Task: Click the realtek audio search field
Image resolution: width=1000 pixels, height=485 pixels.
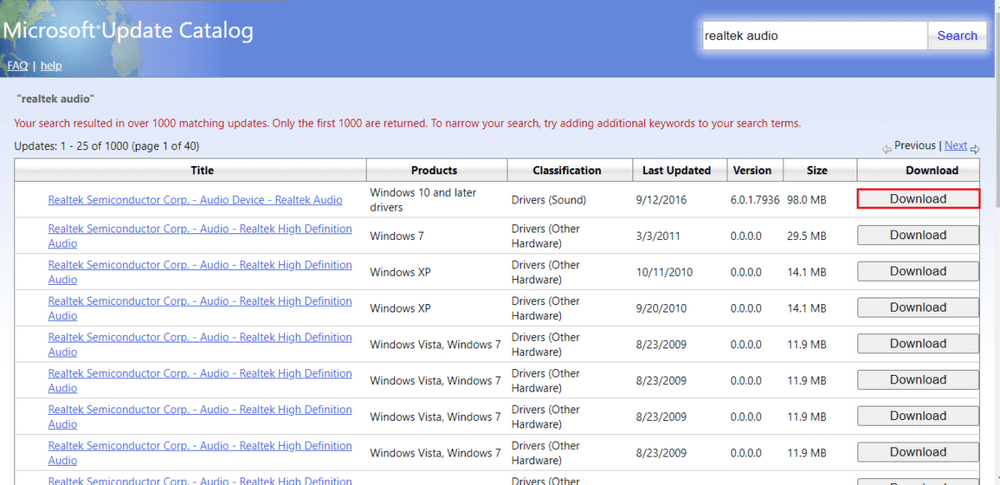Action: pyautogui.click(x=813, y=36)
